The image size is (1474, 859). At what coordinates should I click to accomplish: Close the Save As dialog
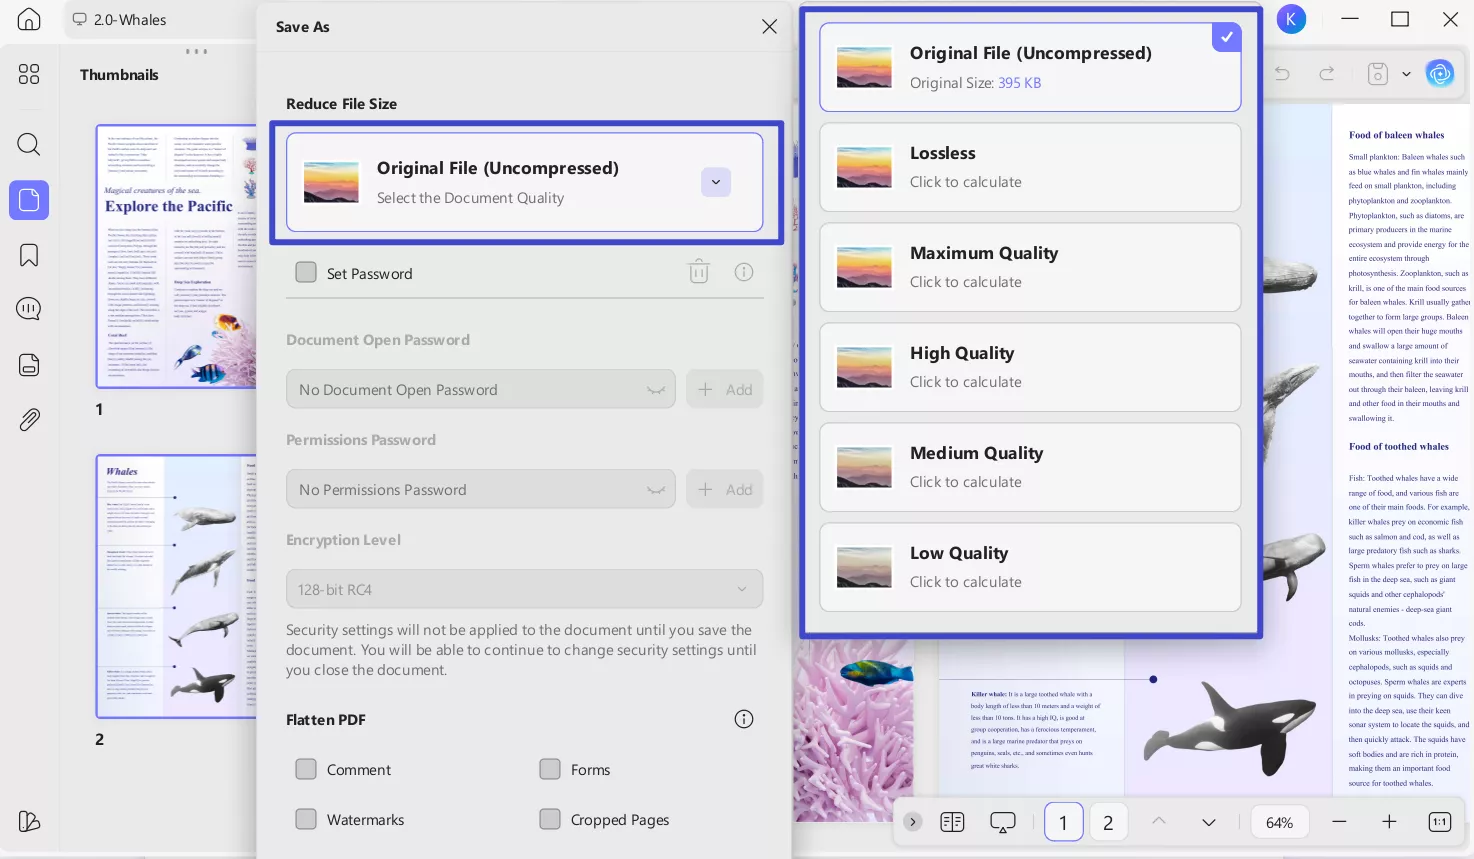click(769, 27)
